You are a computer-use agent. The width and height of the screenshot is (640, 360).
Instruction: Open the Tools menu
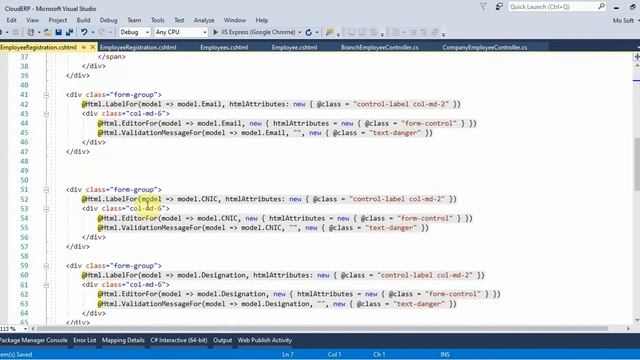coord(158,20)
